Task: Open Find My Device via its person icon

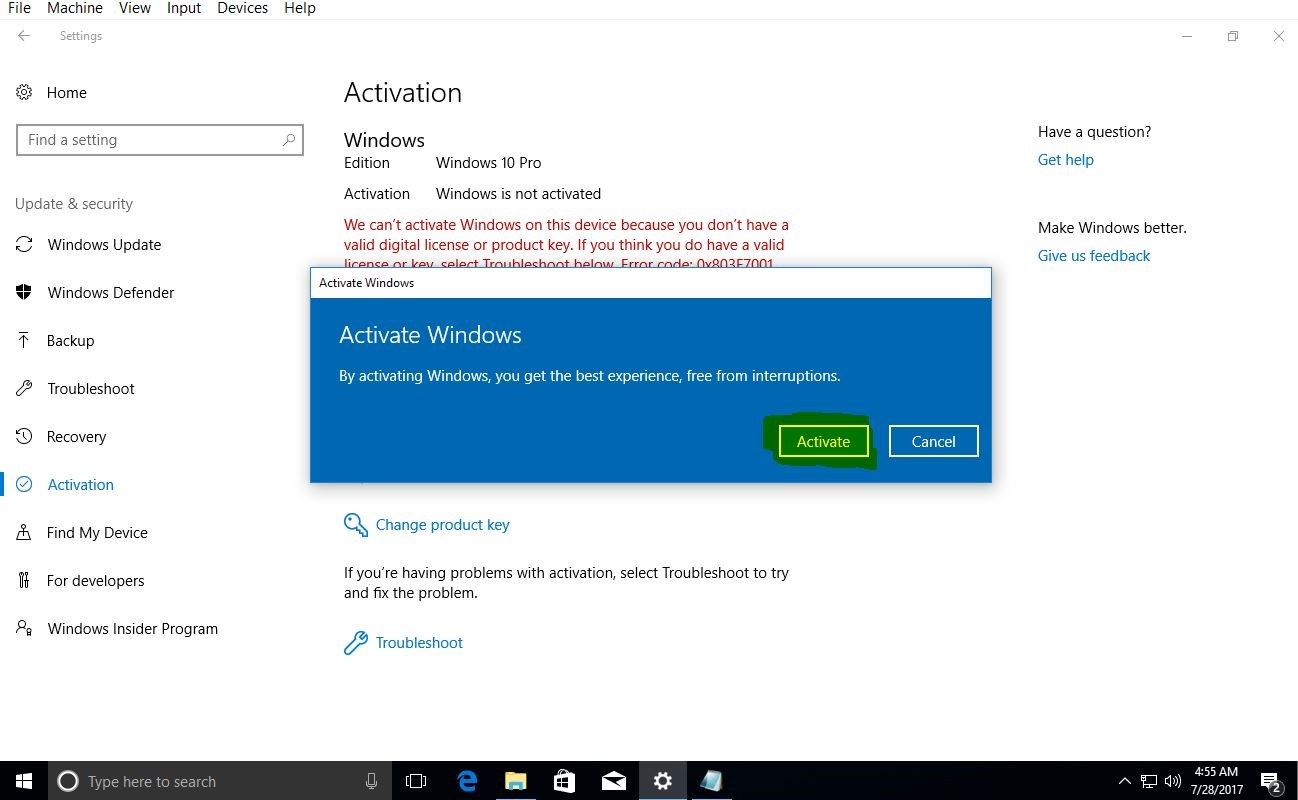Action: point(24,532)
